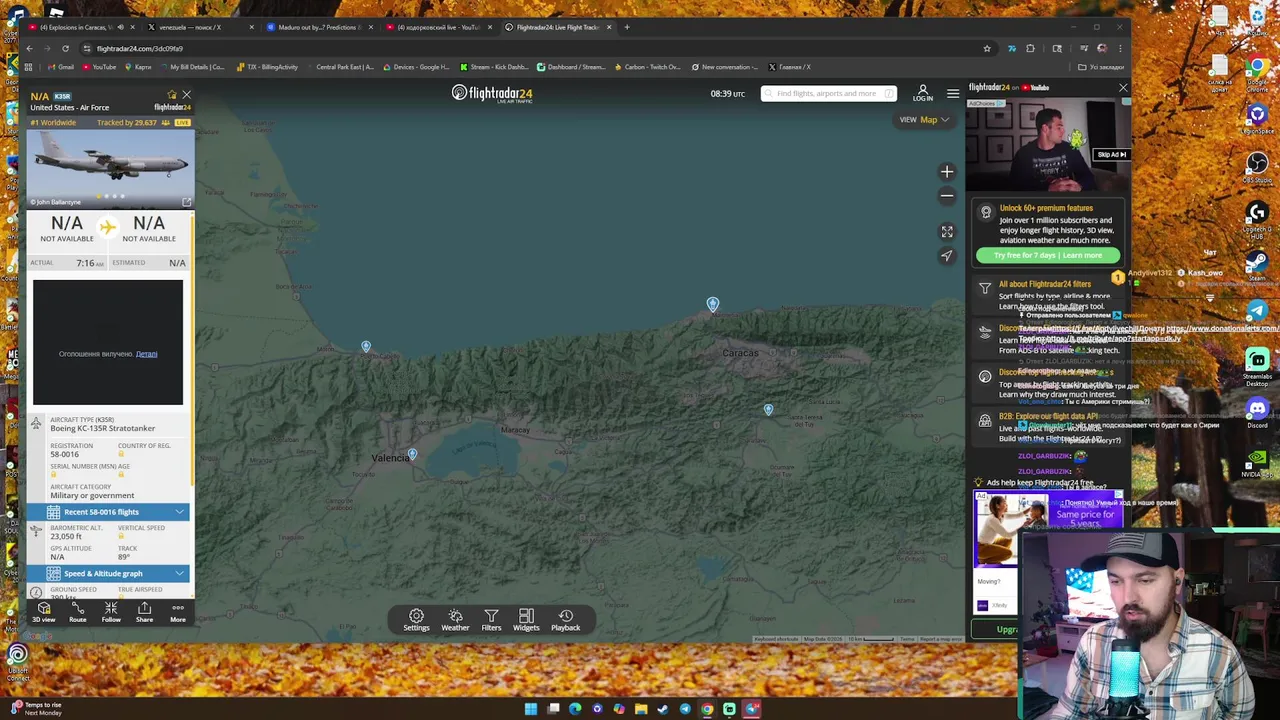Image resolution: width=1280 pixels, height=720 pixels.
Task: Open a new browser tab
Action: point(627,27)
